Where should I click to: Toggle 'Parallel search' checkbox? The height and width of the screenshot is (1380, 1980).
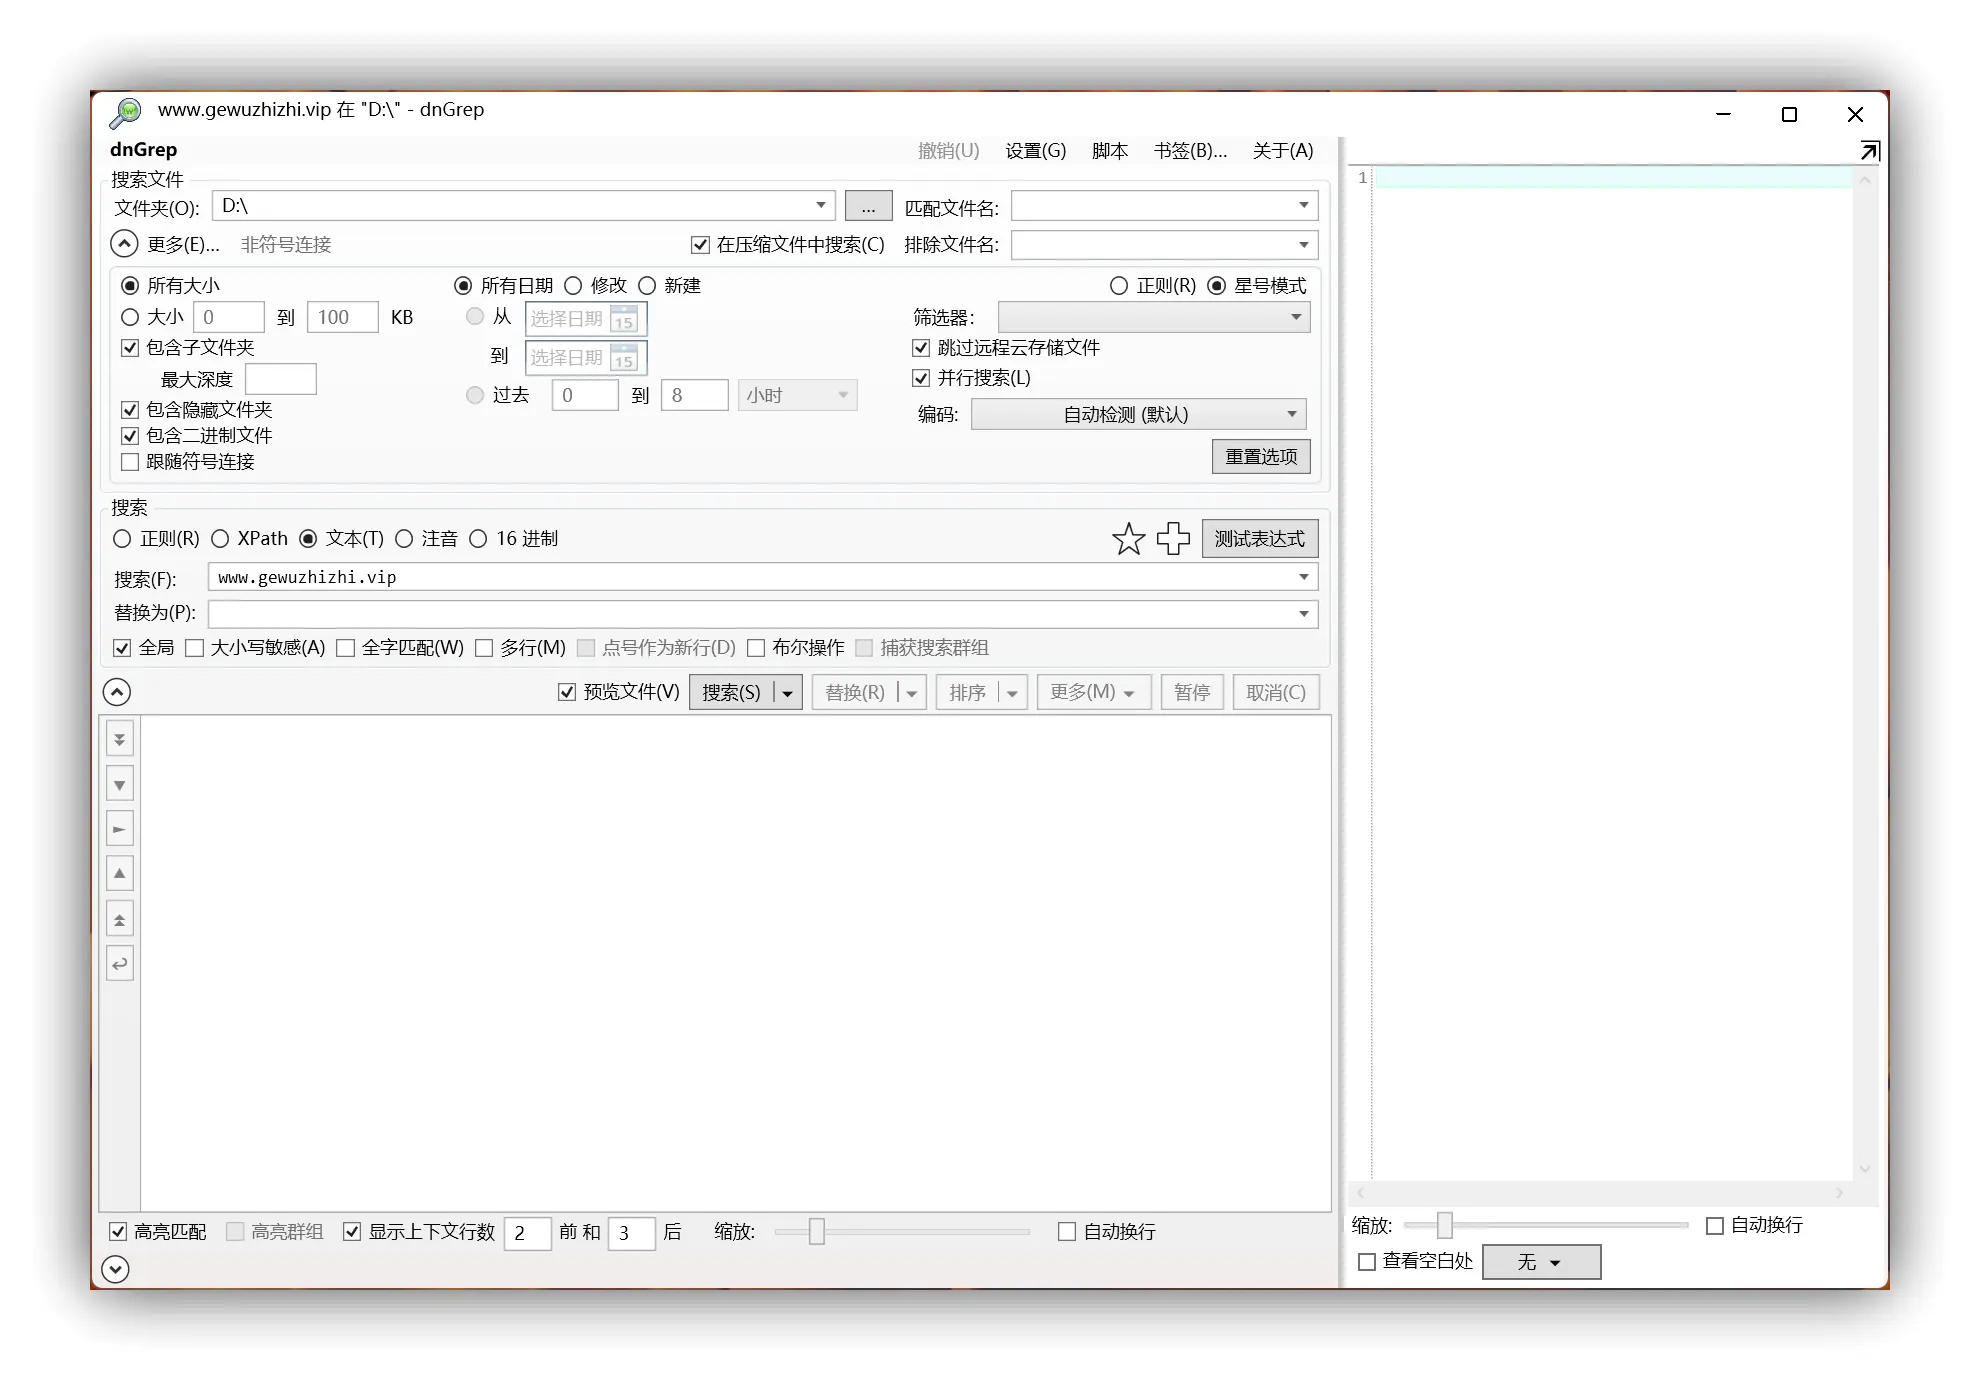pos(921,378)
